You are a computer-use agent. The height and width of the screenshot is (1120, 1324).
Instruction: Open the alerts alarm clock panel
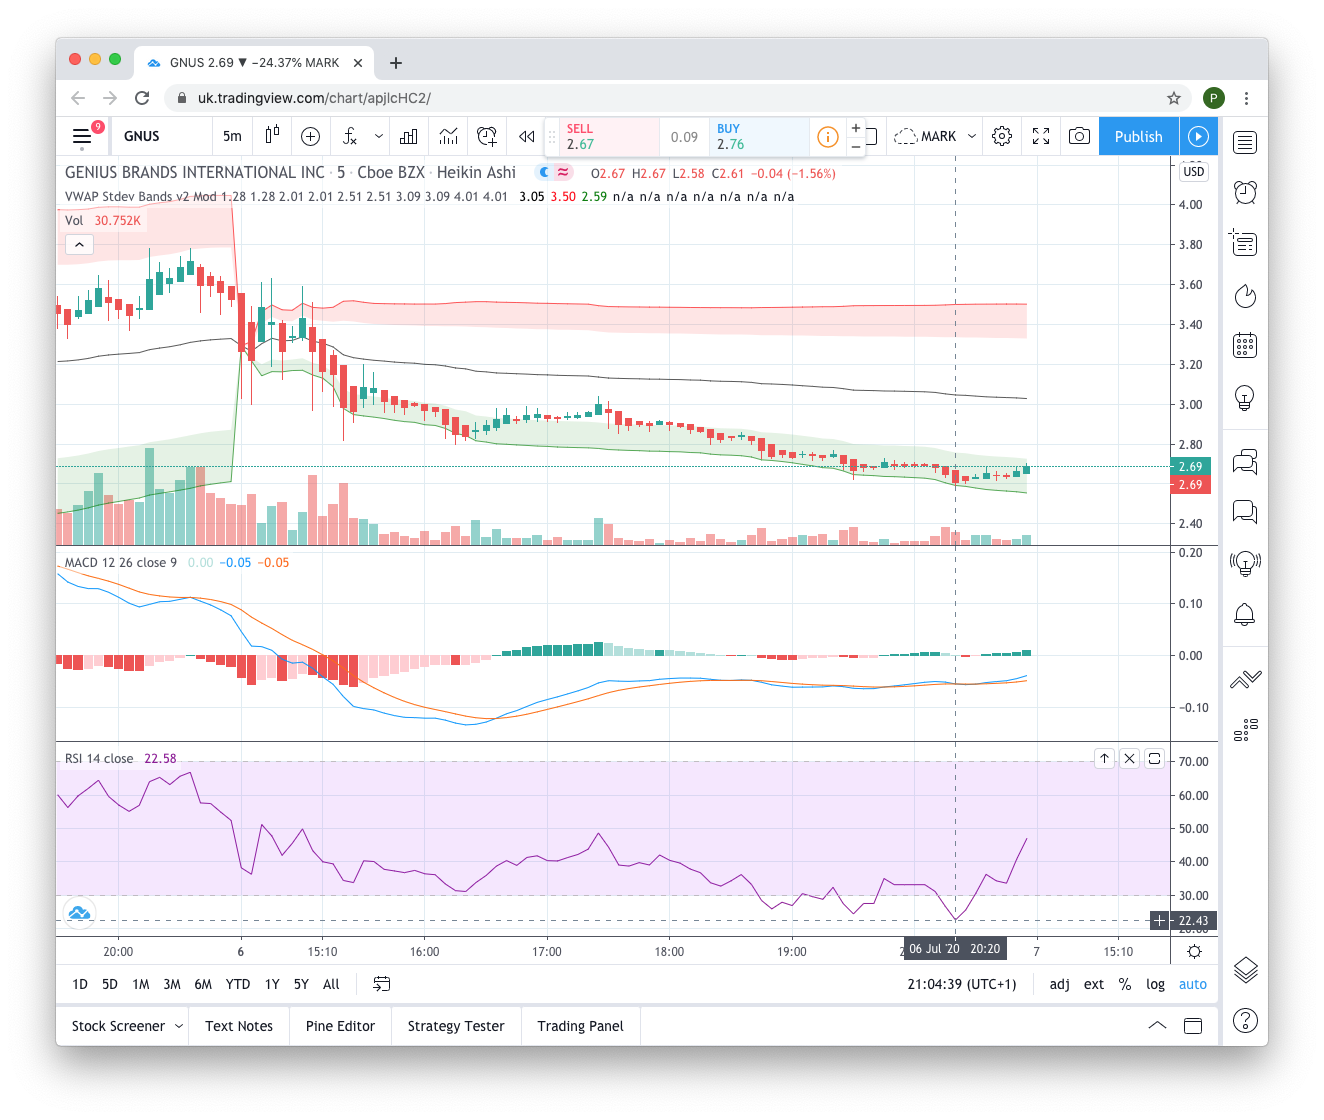[1245, 192]
